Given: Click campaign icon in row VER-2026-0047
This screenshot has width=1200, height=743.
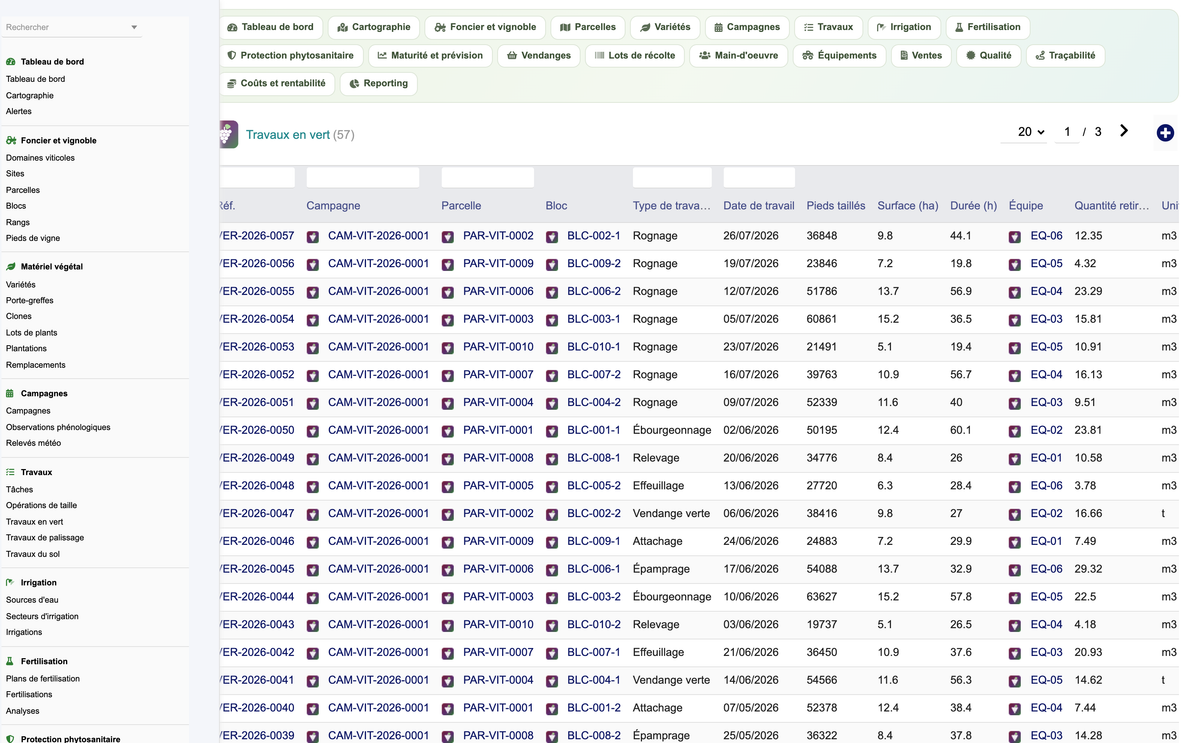Looking at the screenshot, I should coord(313,514).
